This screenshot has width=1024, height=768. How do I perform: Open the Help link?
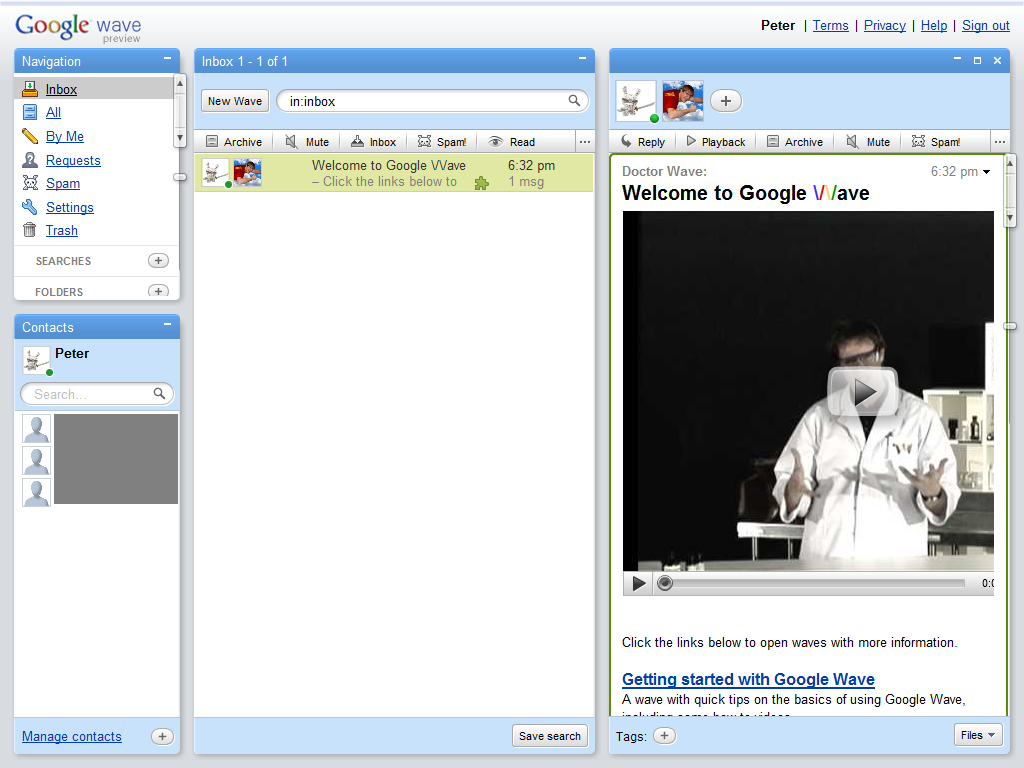934,25
